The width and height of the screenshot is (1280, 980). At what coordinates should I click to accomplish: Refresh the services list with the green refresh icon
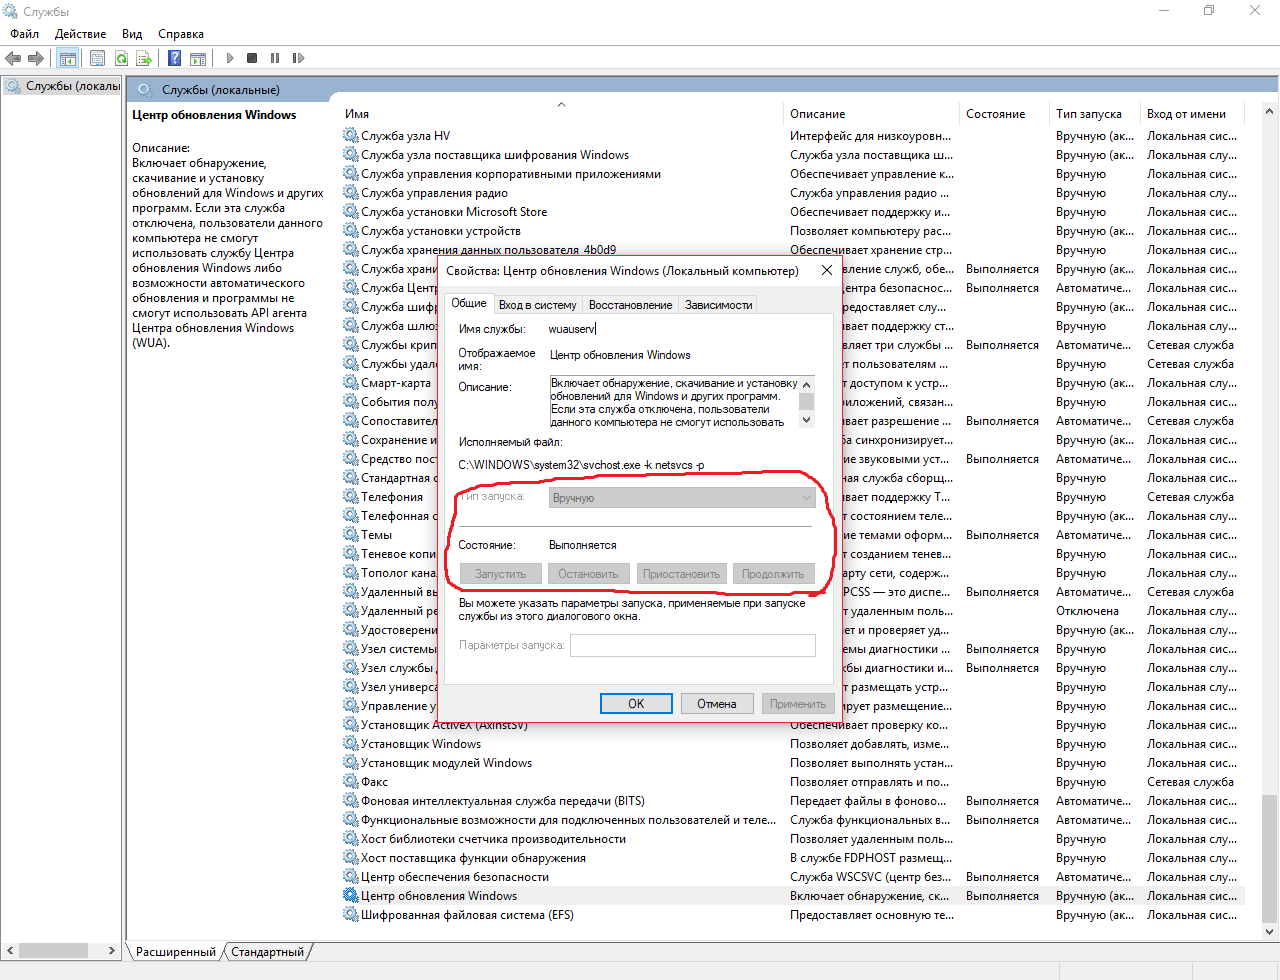(121, 58)
